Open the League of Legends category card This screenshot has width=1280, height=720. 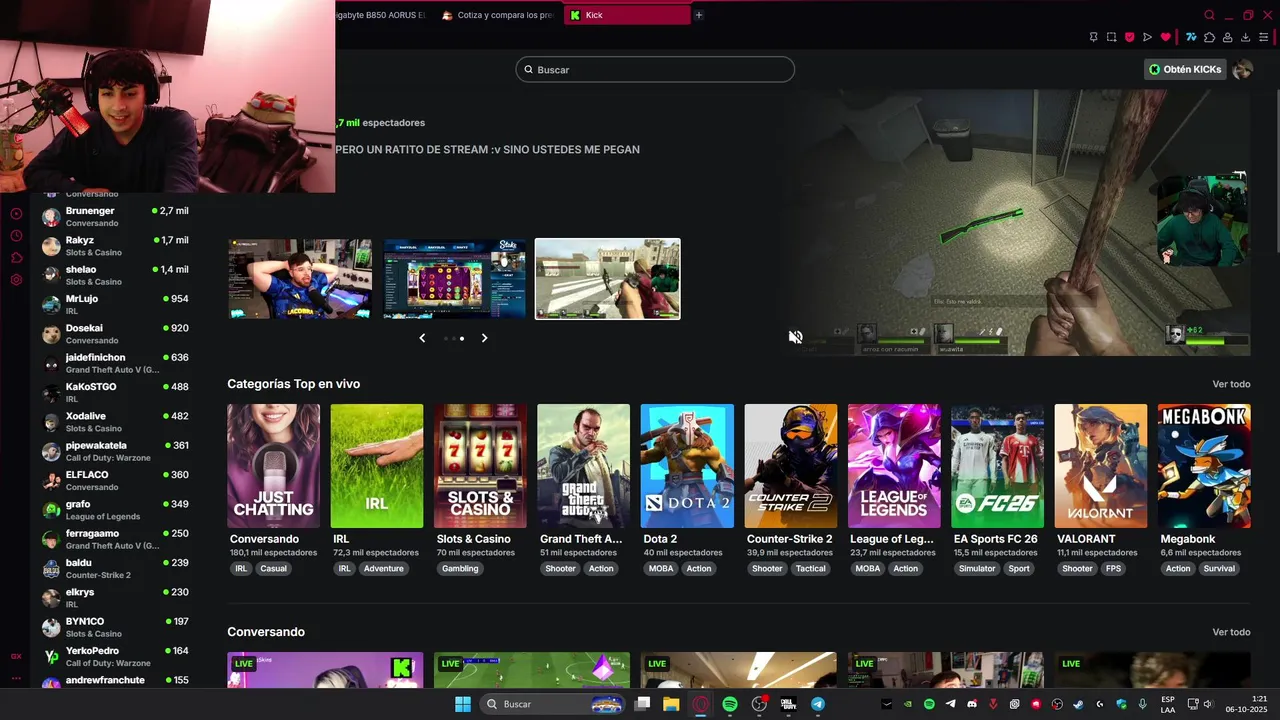click(x=894, y=466)
